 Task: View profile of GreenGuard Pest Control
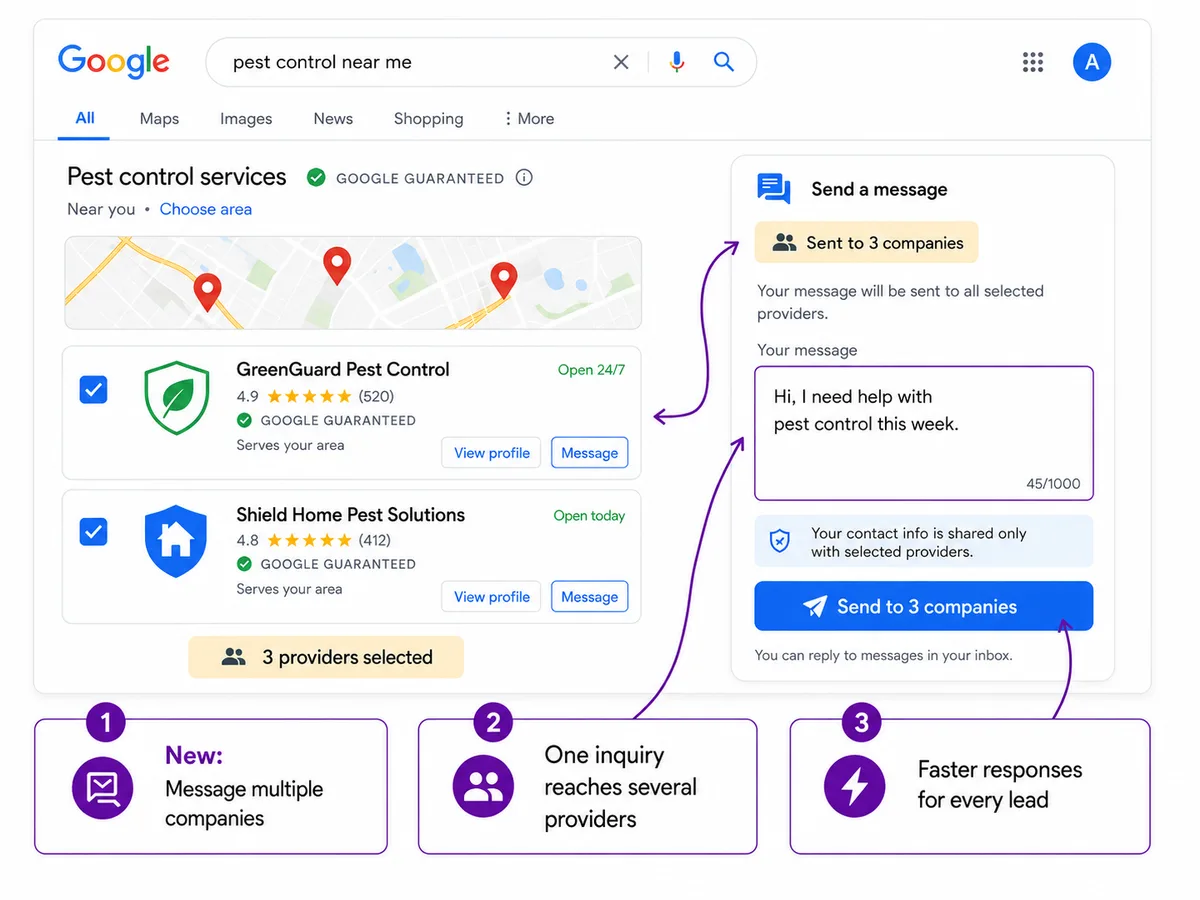491,453
